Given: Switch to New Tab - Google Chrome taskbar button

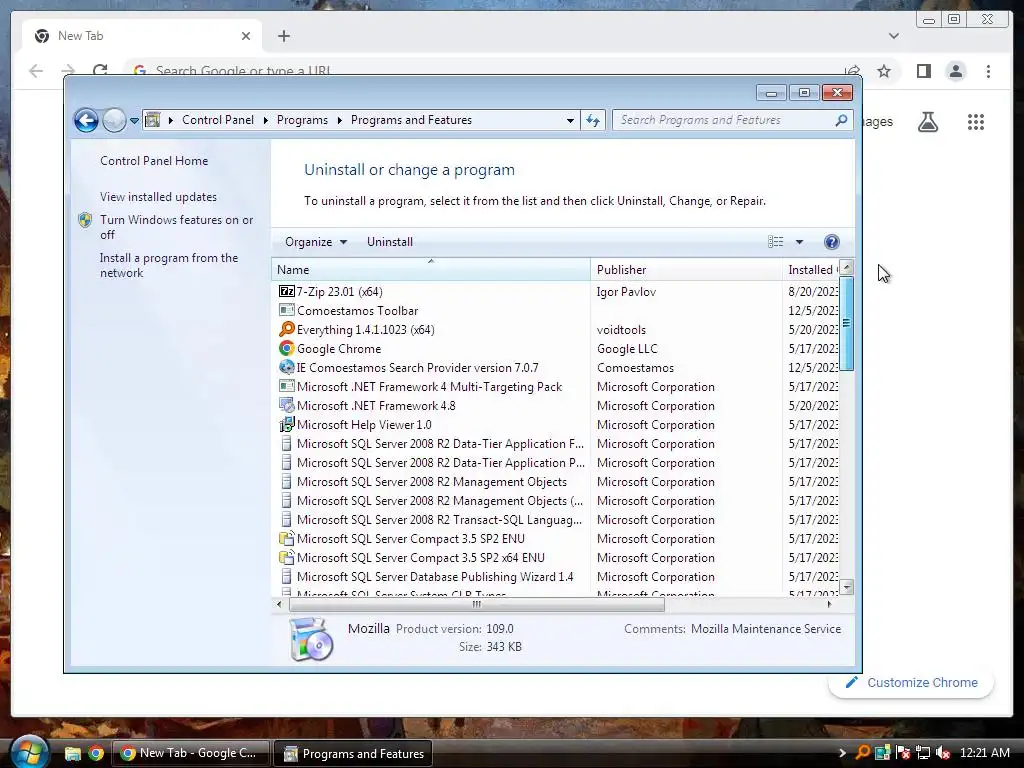Looking at the screenshot, I should click(x=190, y=753).
